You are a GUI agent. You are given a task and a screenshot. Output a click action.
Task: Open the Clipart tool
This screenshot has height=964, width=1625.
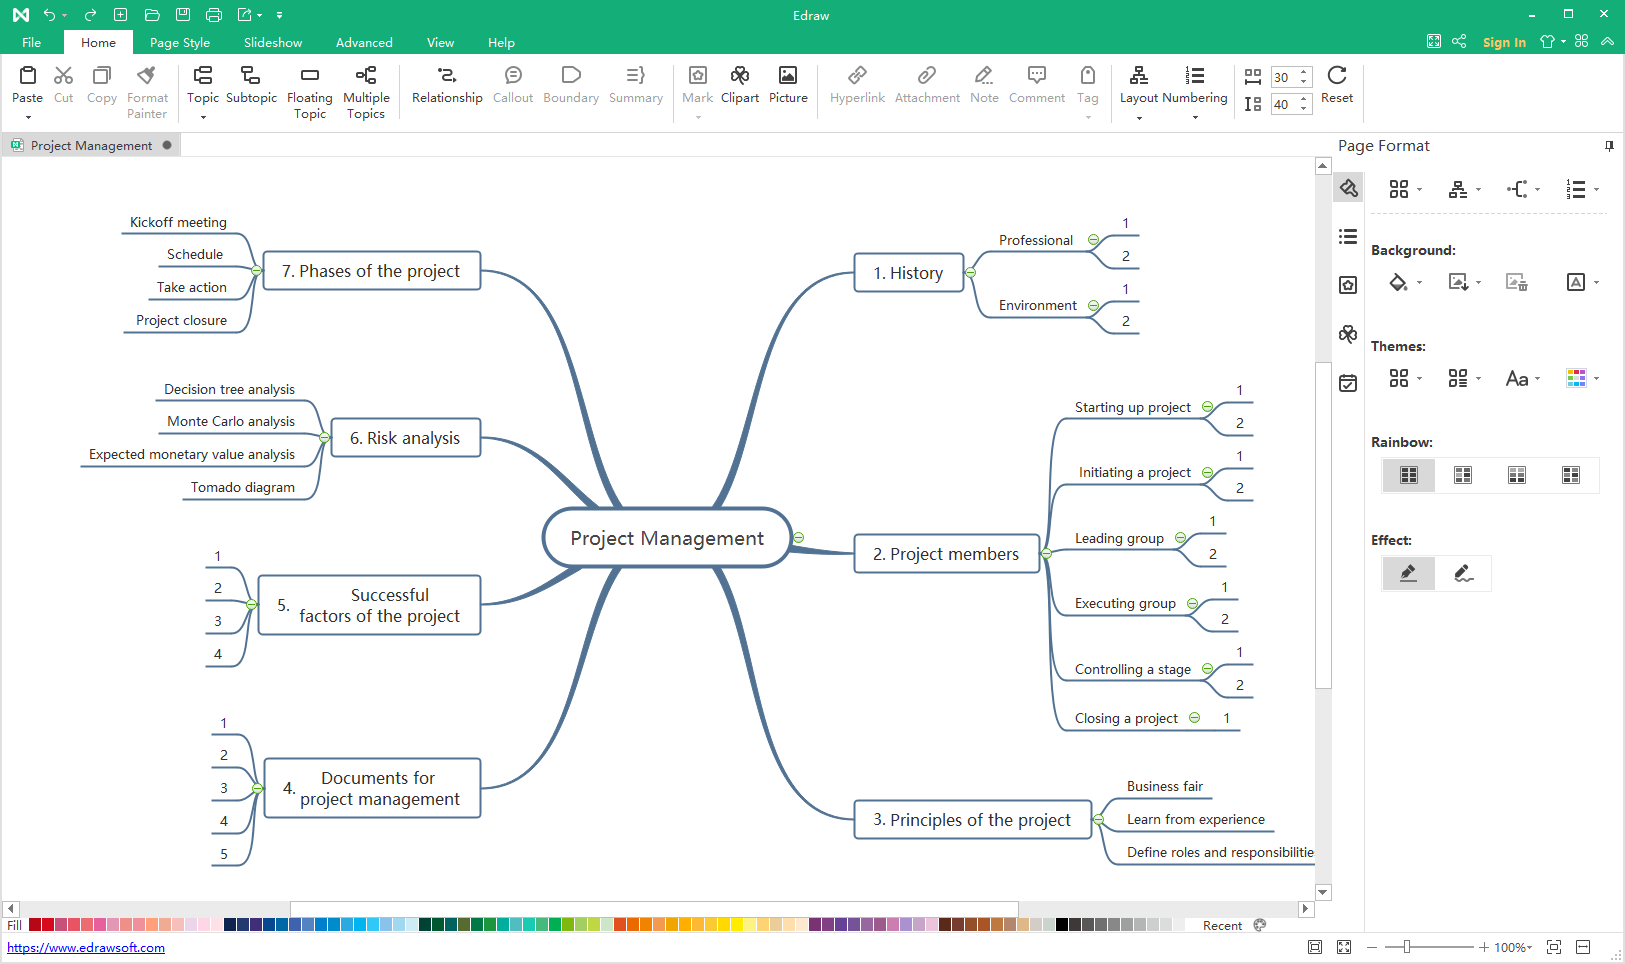click(x=740, y=76)
